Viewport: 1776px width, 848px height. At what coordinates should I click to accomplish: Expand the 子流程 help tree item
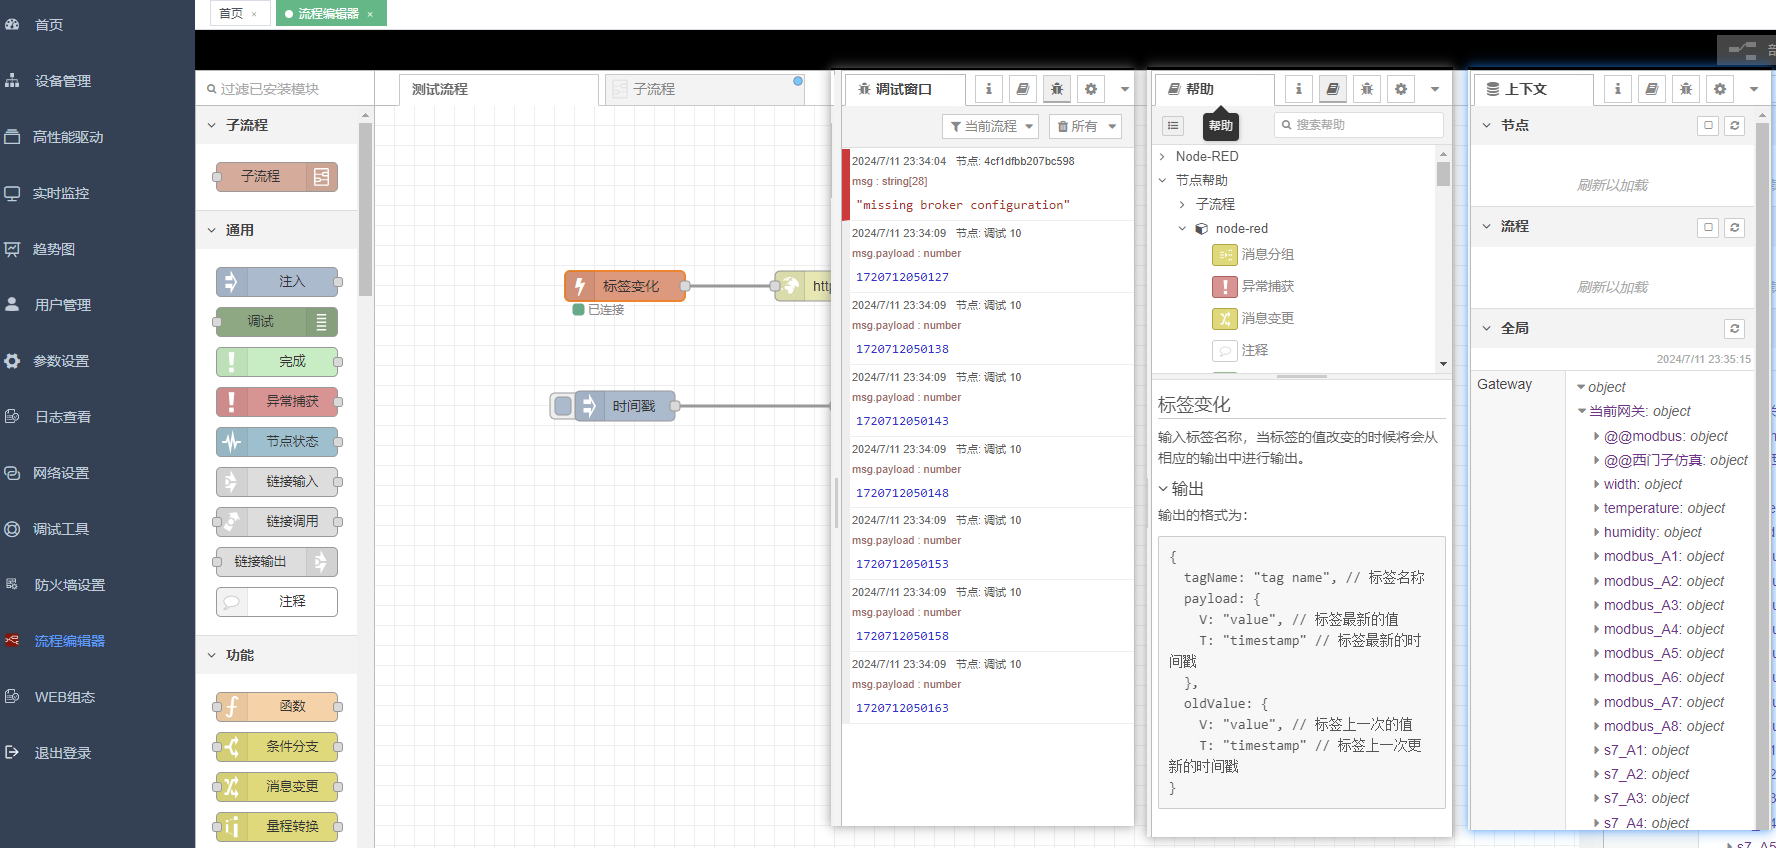(x=1182, y=204)
